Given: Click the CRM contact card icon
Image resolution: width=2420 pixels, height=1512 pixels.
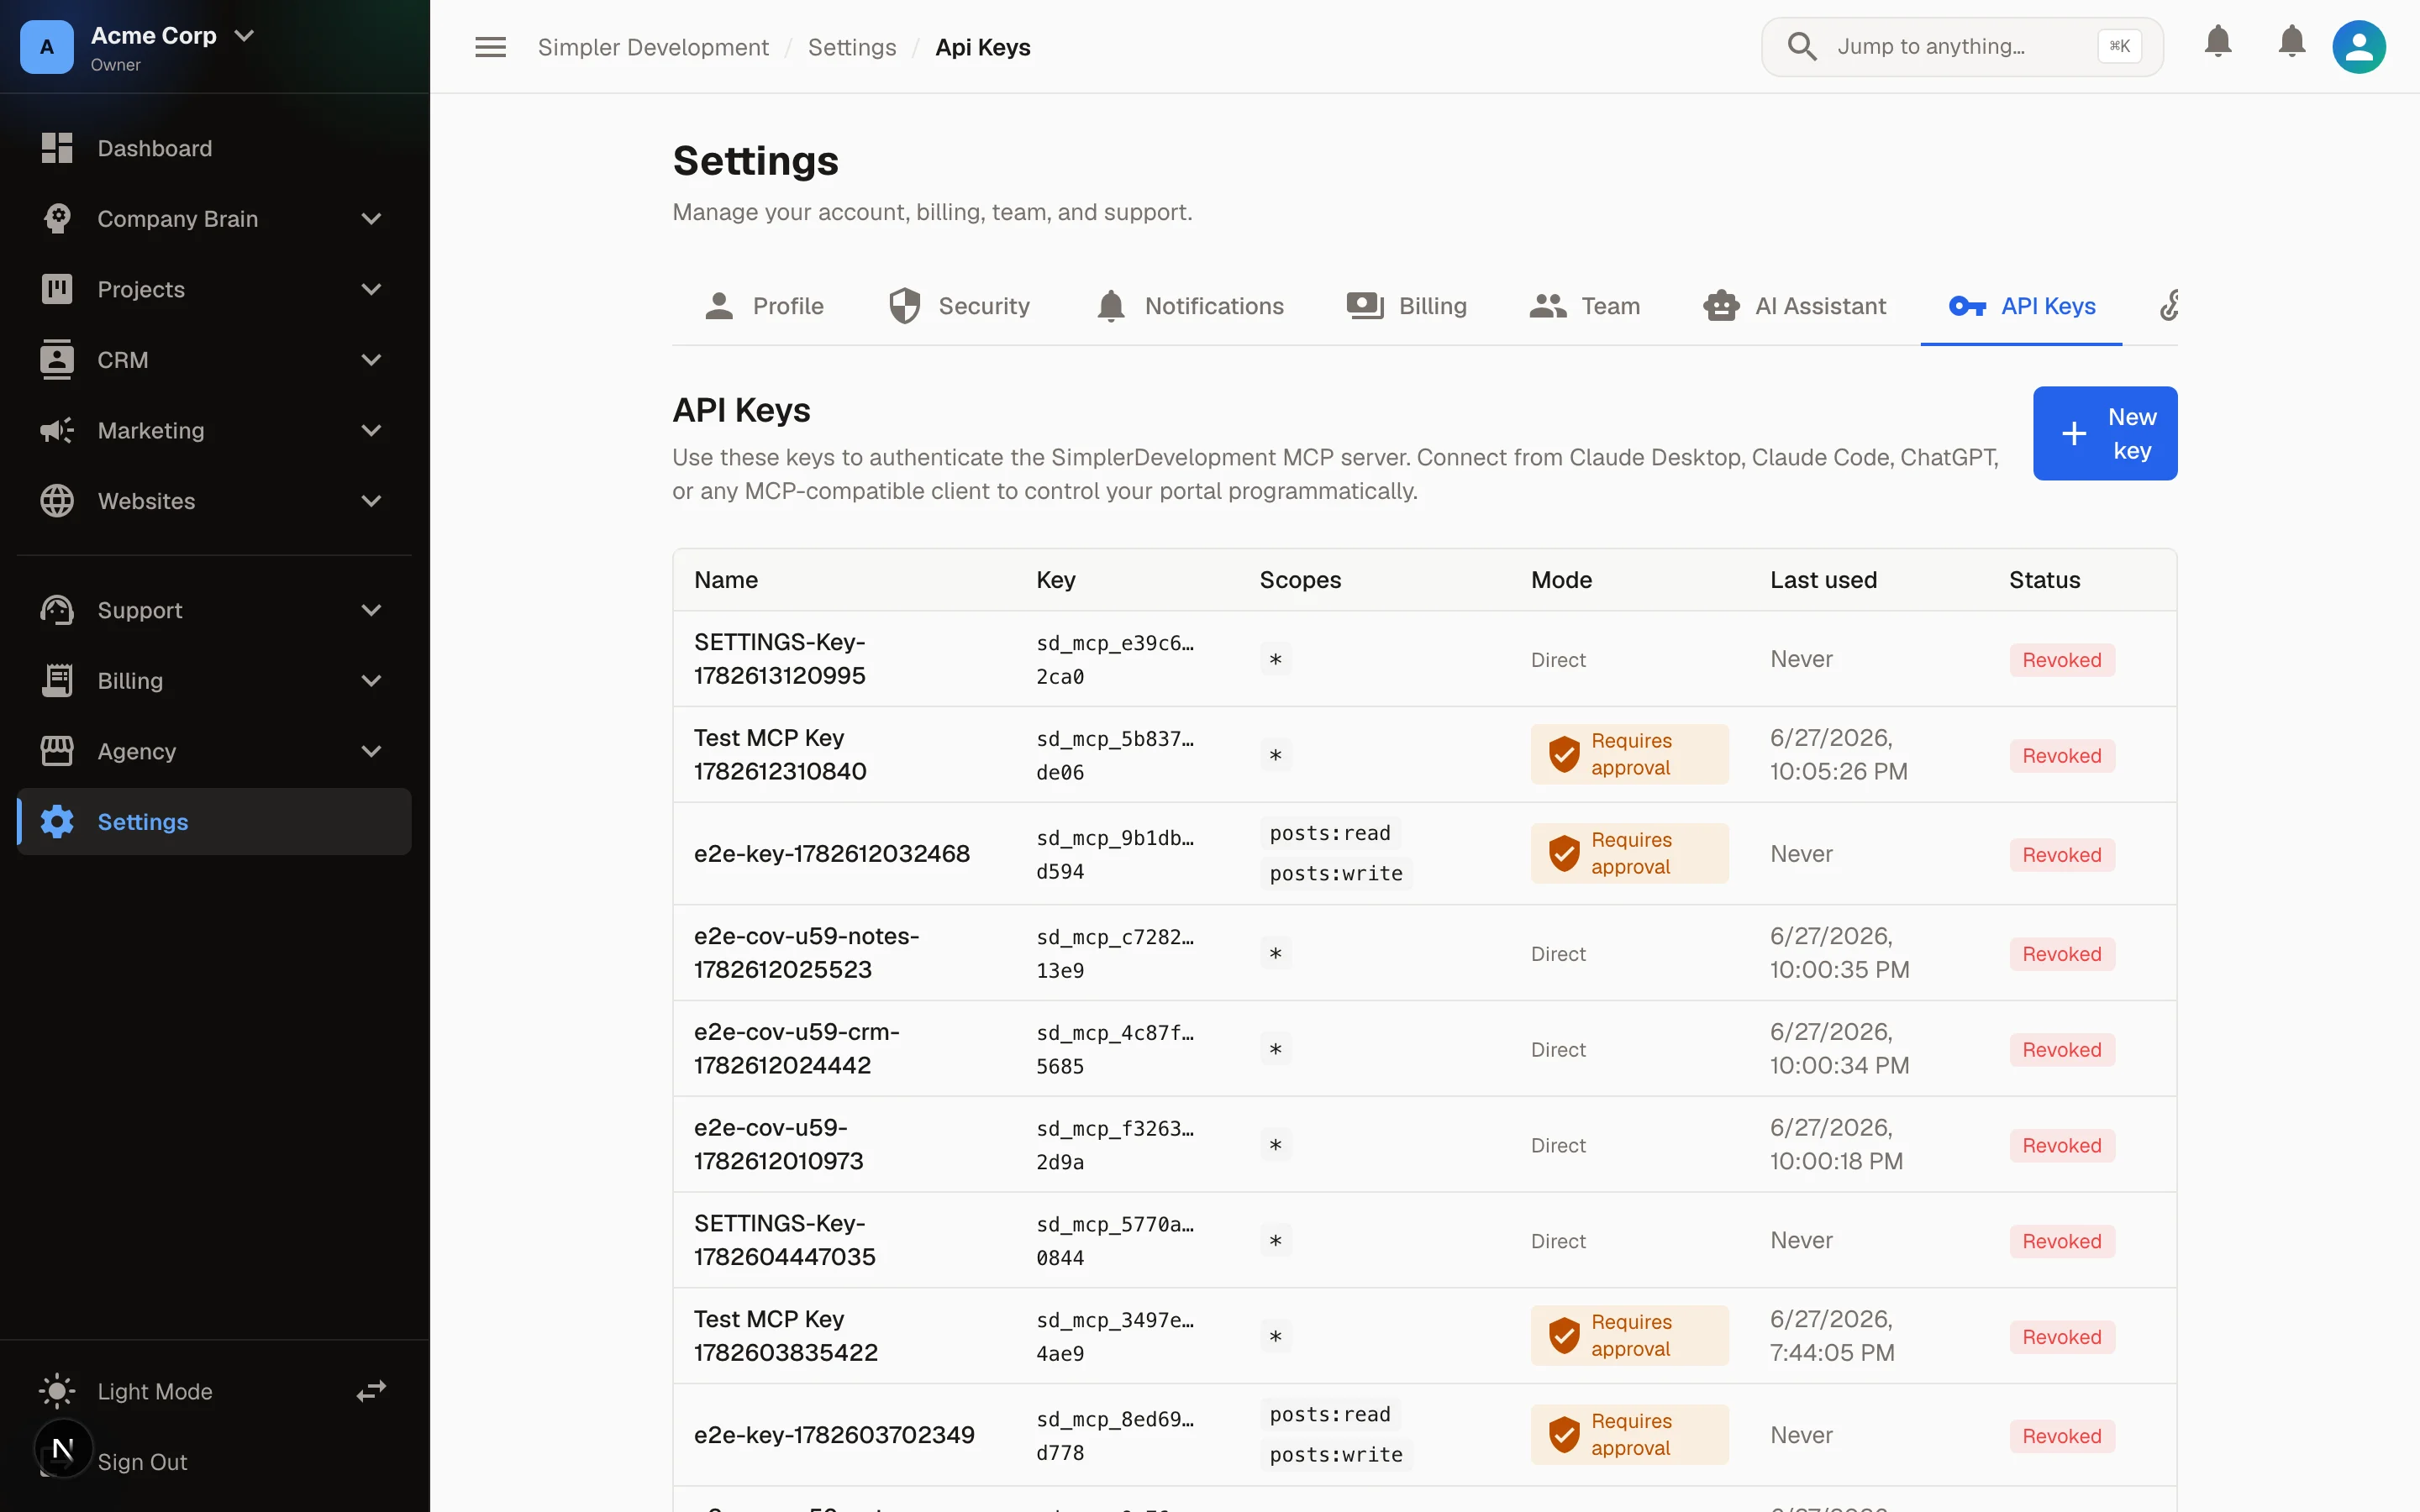Looking at the screenshot, I should coord(57,360).
